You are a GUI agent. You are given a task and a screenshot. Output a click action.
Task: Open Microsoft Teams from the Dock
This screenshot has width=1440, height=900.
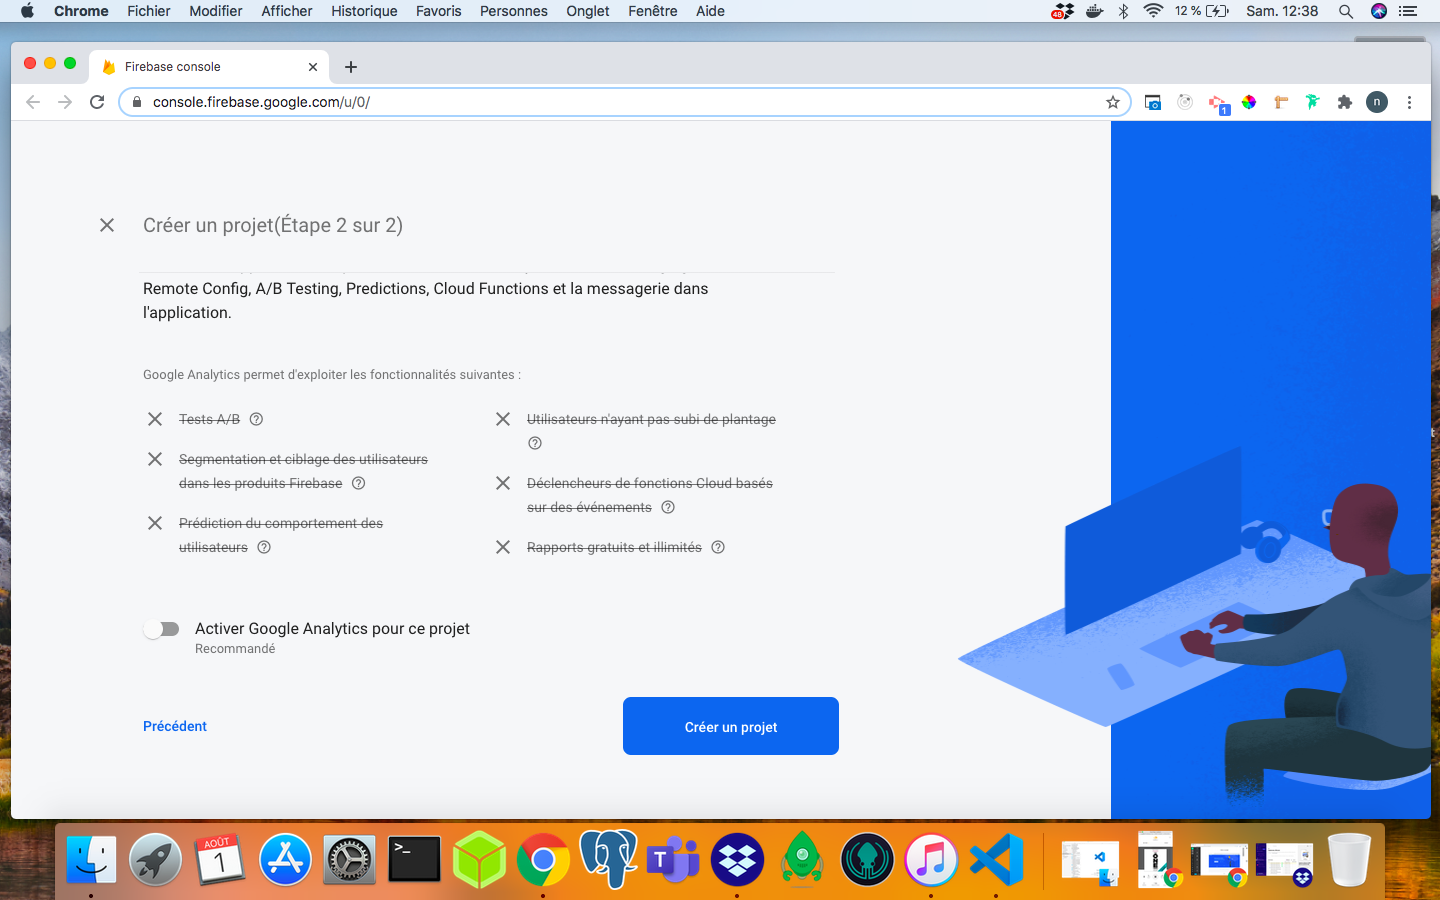point(673,859)
